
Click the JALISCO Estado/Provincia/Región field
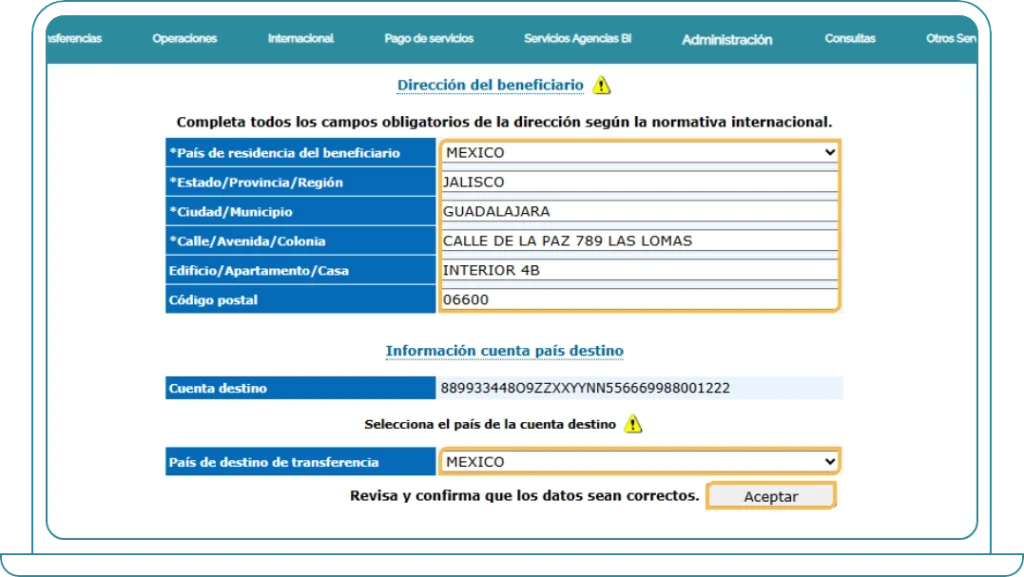(640, 182)
